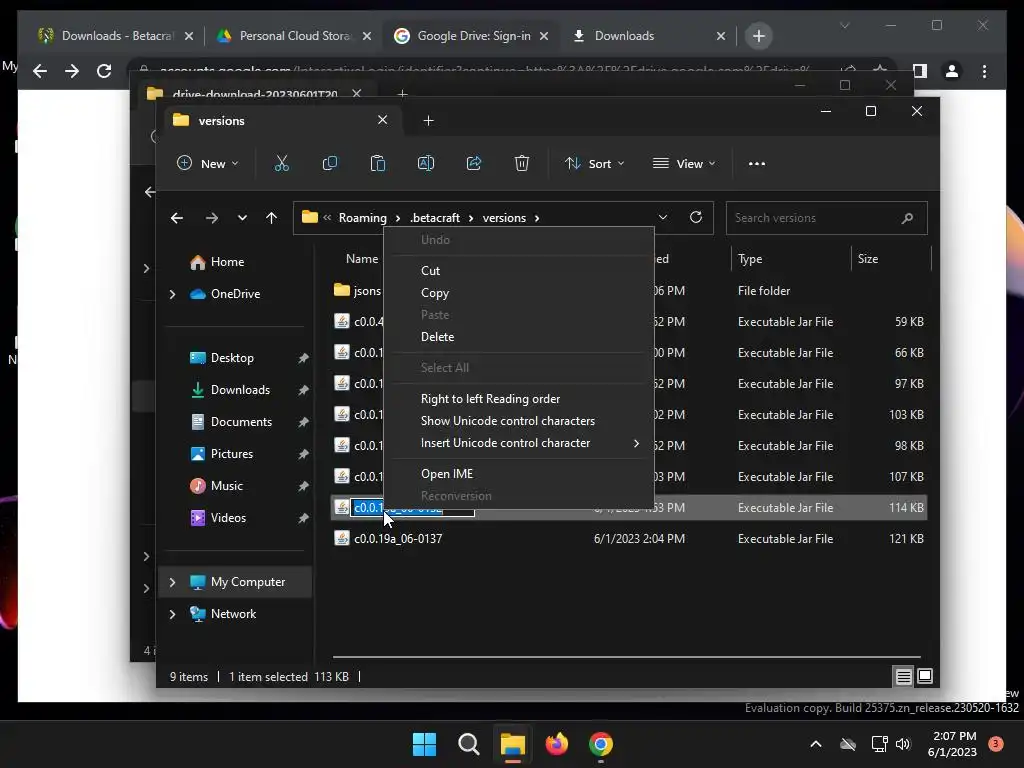Click the Delete trash icon in toolbar

[x=521, y=163]
